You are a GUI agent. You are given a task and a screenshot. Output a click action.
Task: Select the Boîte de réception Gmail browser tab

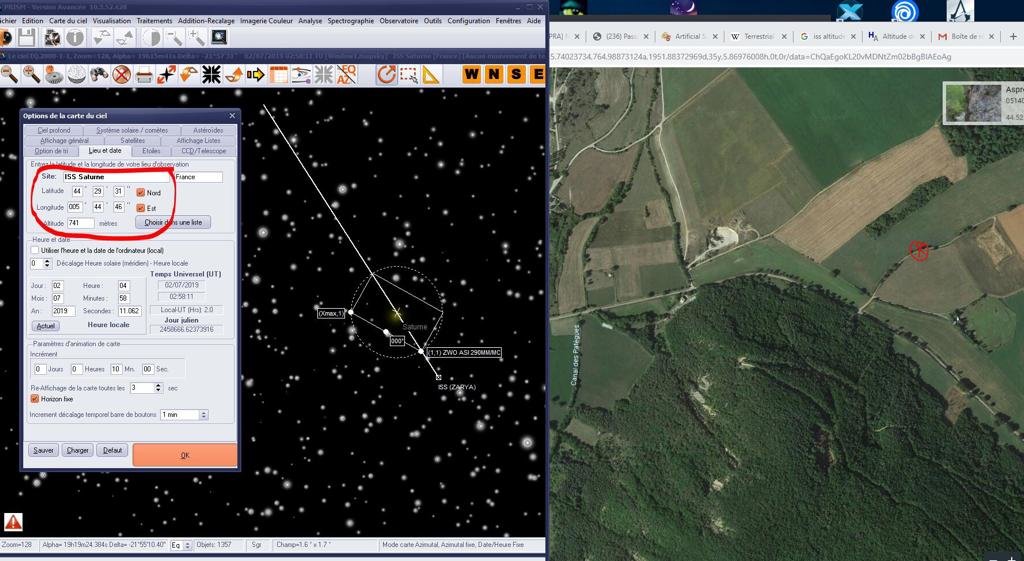pyautogui.click(x=966, y=37)
